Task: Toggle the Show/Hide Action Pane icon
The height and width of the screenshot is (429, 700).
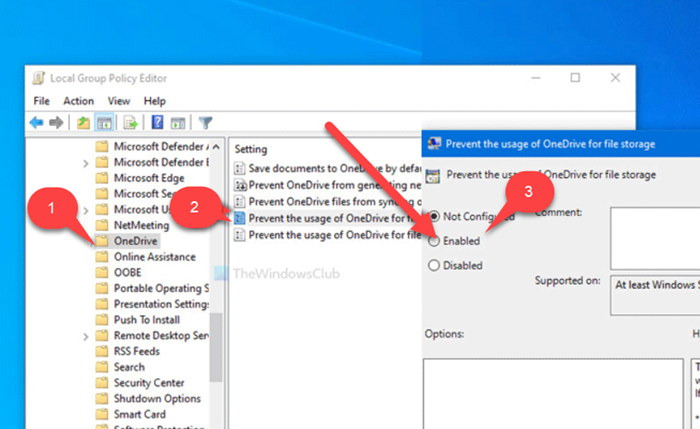Action: (x=178, y=122)
